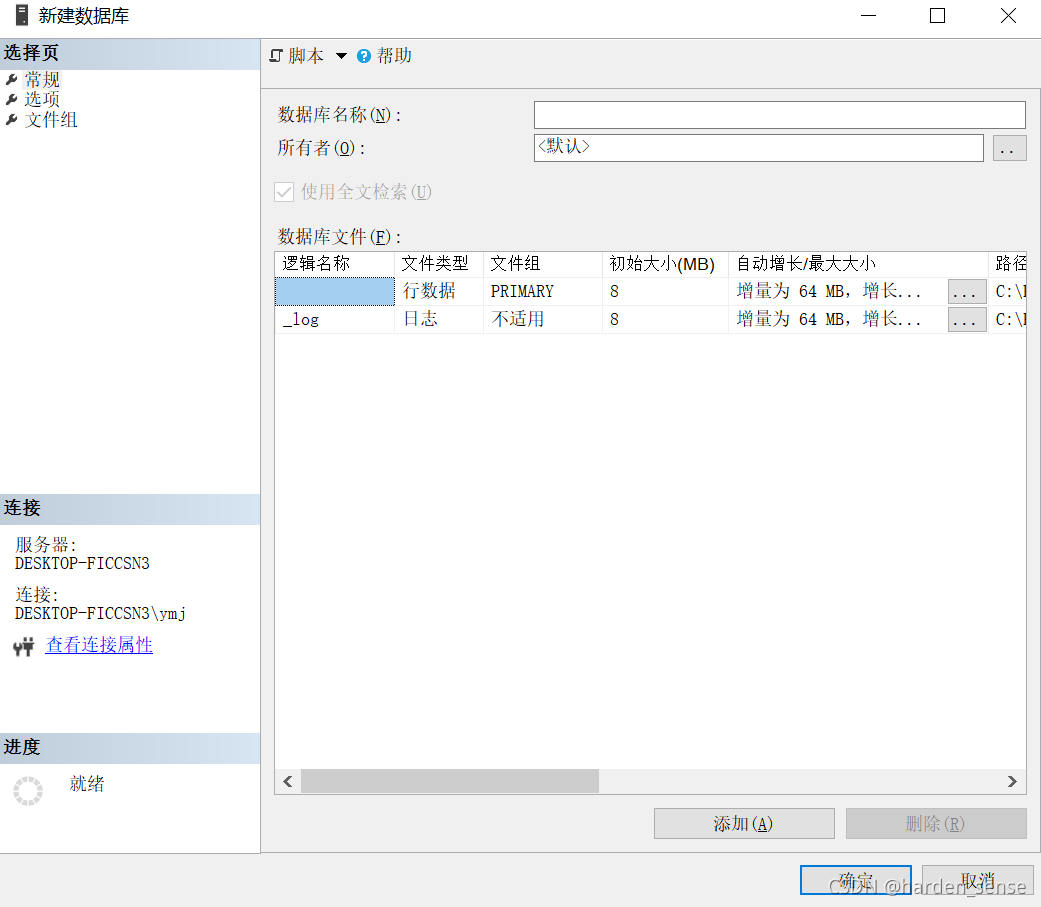Screen dimensions: 1041x907
Task: Click path cell in 行数据 row
Action: [1008, 291]
